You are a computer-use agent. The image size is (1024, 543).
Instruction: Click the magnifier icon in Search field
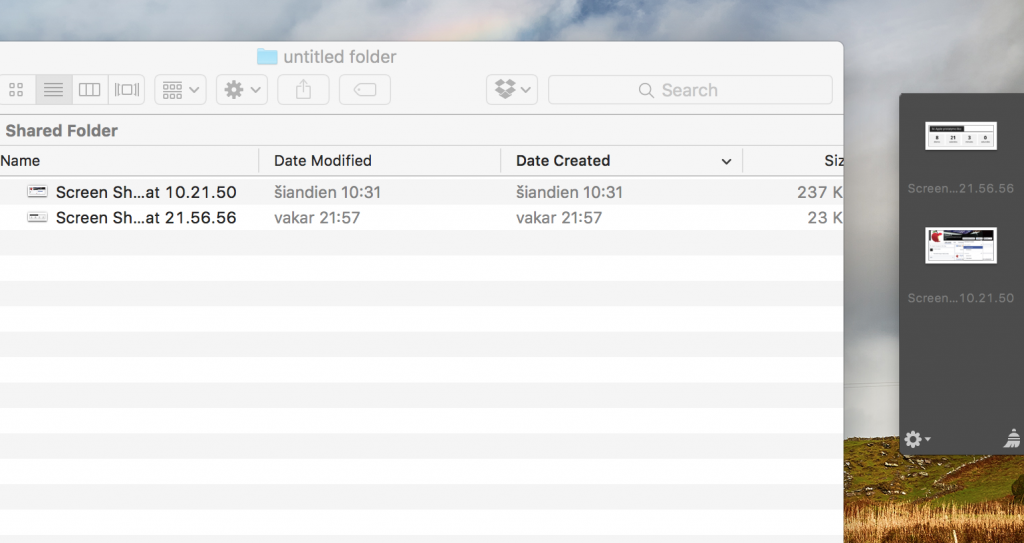[x=646, y=90]
